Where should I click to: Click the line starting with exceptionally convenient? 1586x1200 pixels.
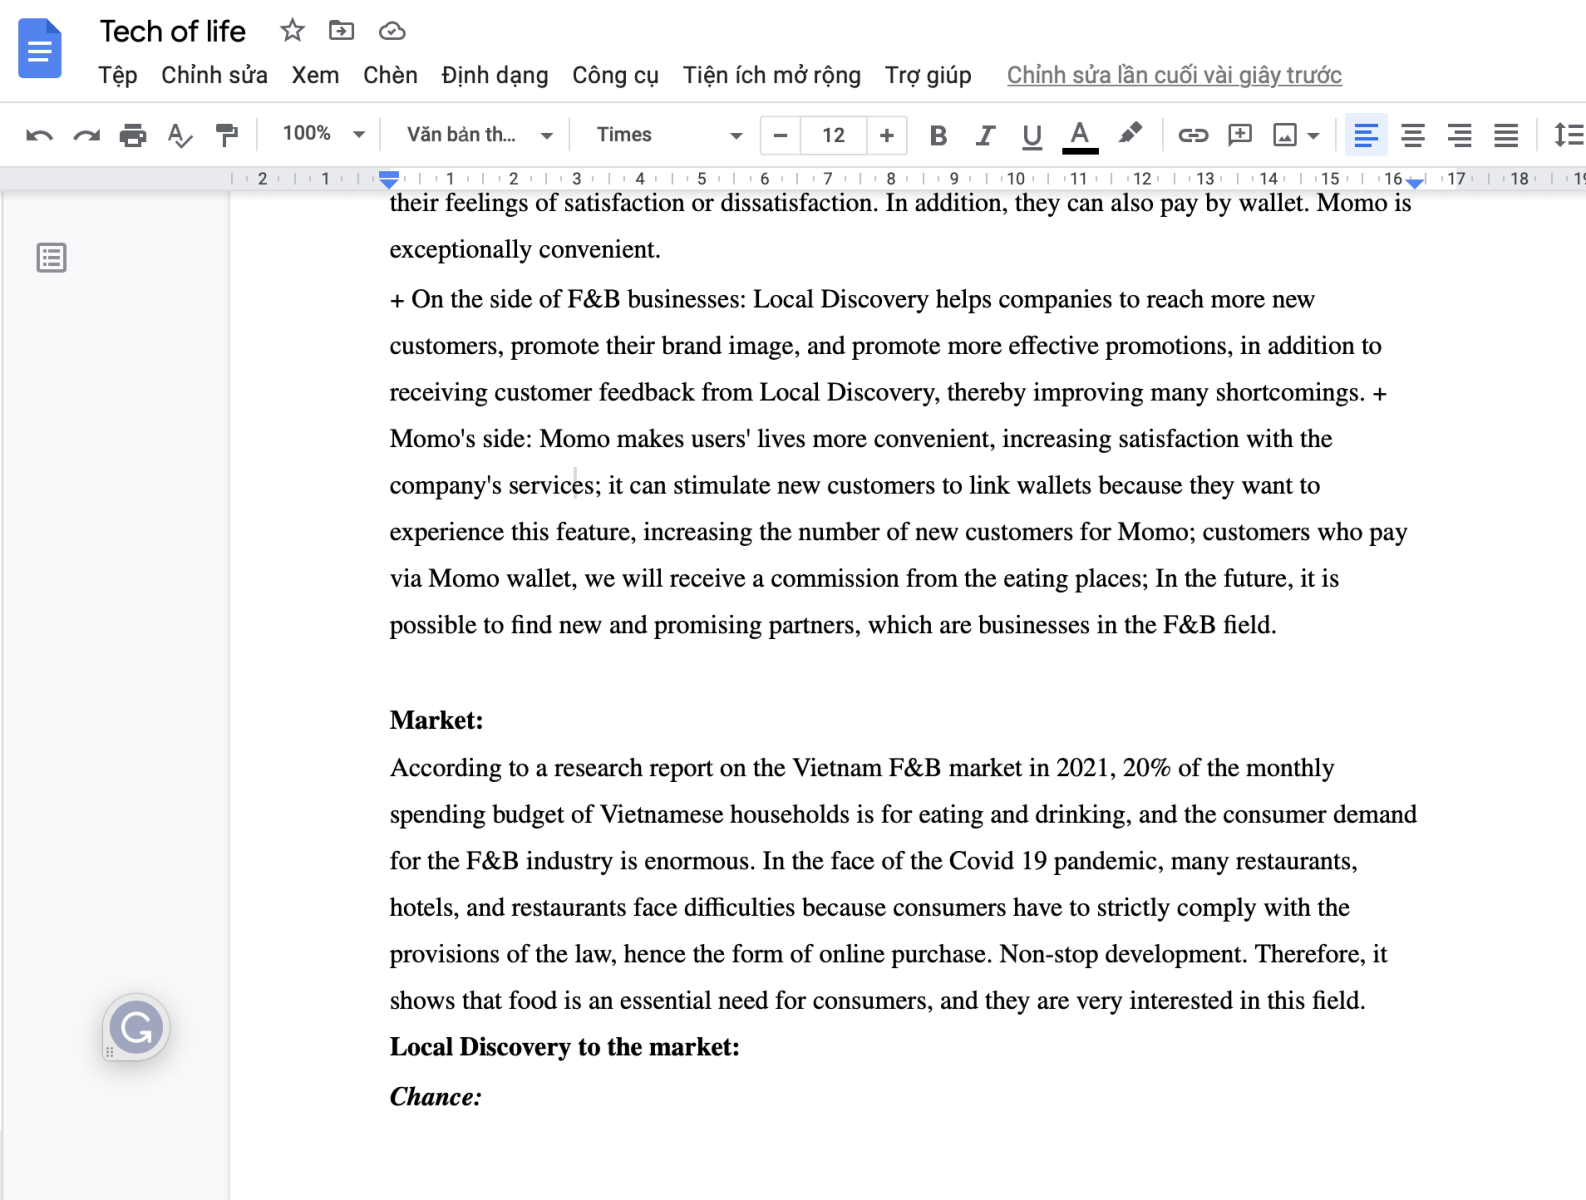click(525, 249)
